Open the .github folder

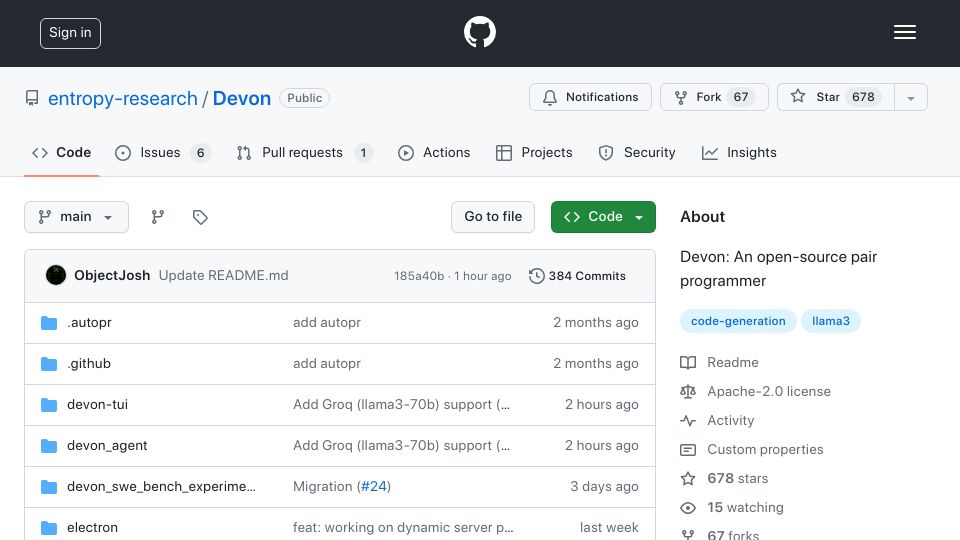89,364
